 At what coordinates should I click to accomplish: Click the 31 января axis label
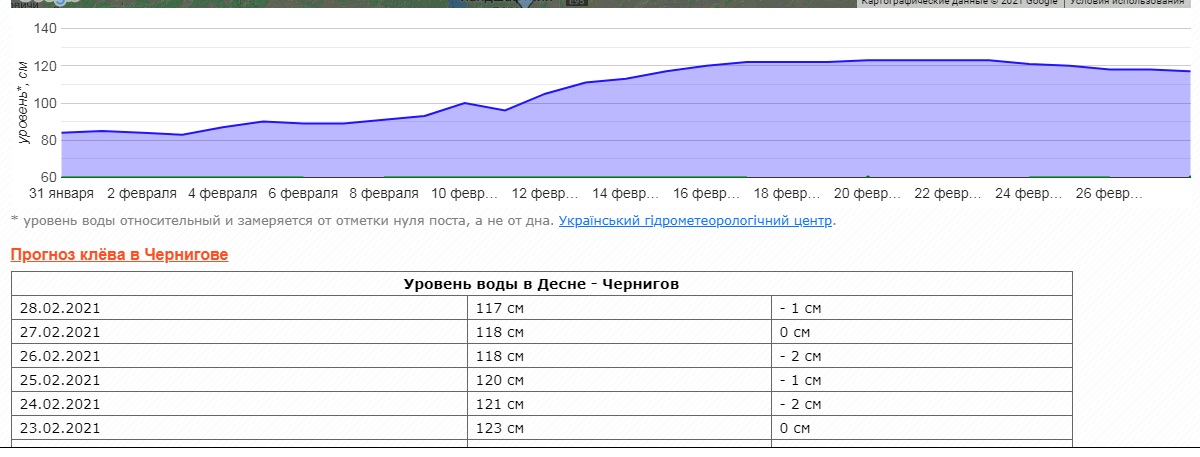(x=62, y=193)
